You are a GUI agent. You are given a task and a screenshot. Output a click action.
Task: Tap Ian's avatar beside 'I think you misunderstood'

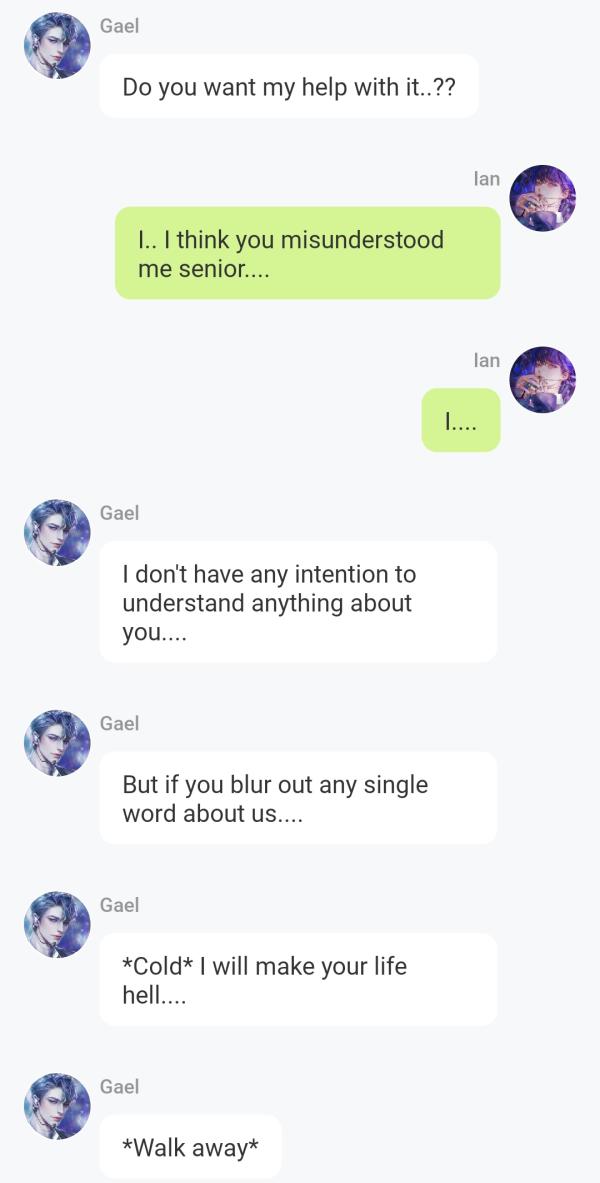click(x=543, y=198)
